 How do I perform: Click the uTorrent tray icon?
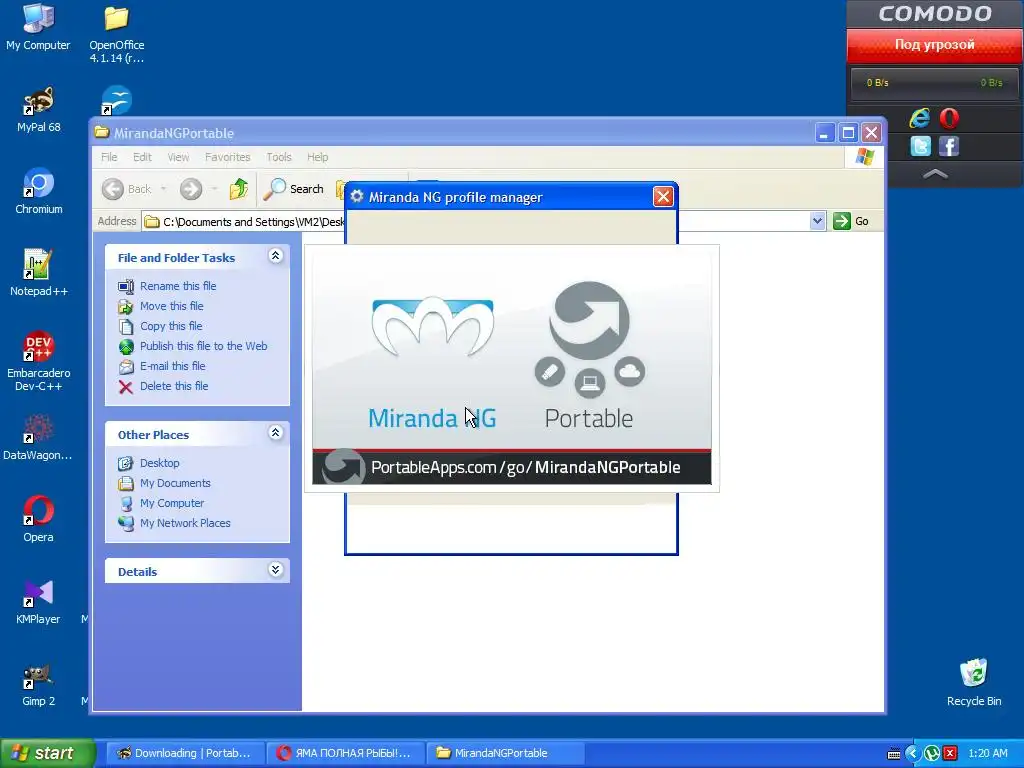pos(932,754)
